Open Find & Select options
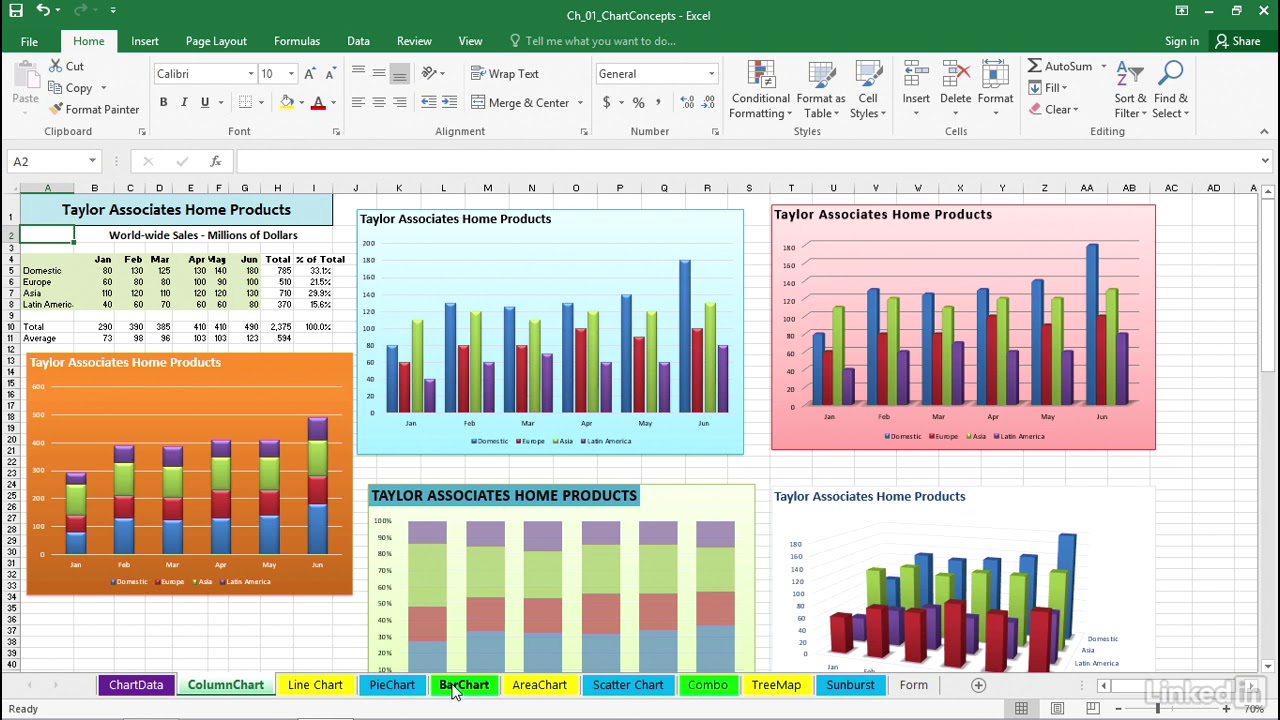This screenshot has height=720, width=1280. coord(1170,90)
